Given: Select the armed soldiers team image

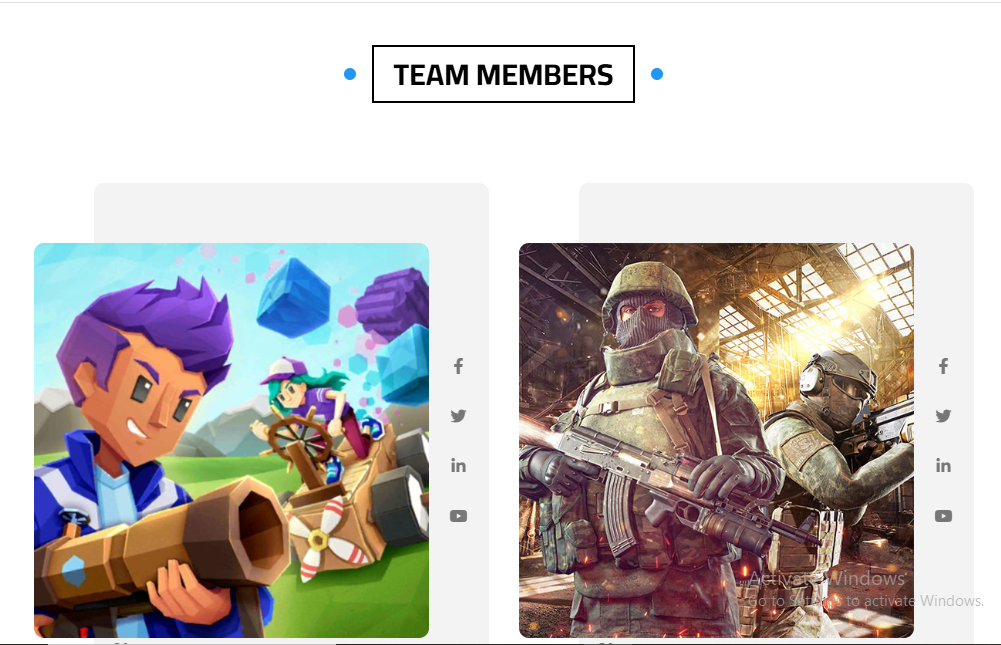Looking at the screenshot, I should coord(716,440).
